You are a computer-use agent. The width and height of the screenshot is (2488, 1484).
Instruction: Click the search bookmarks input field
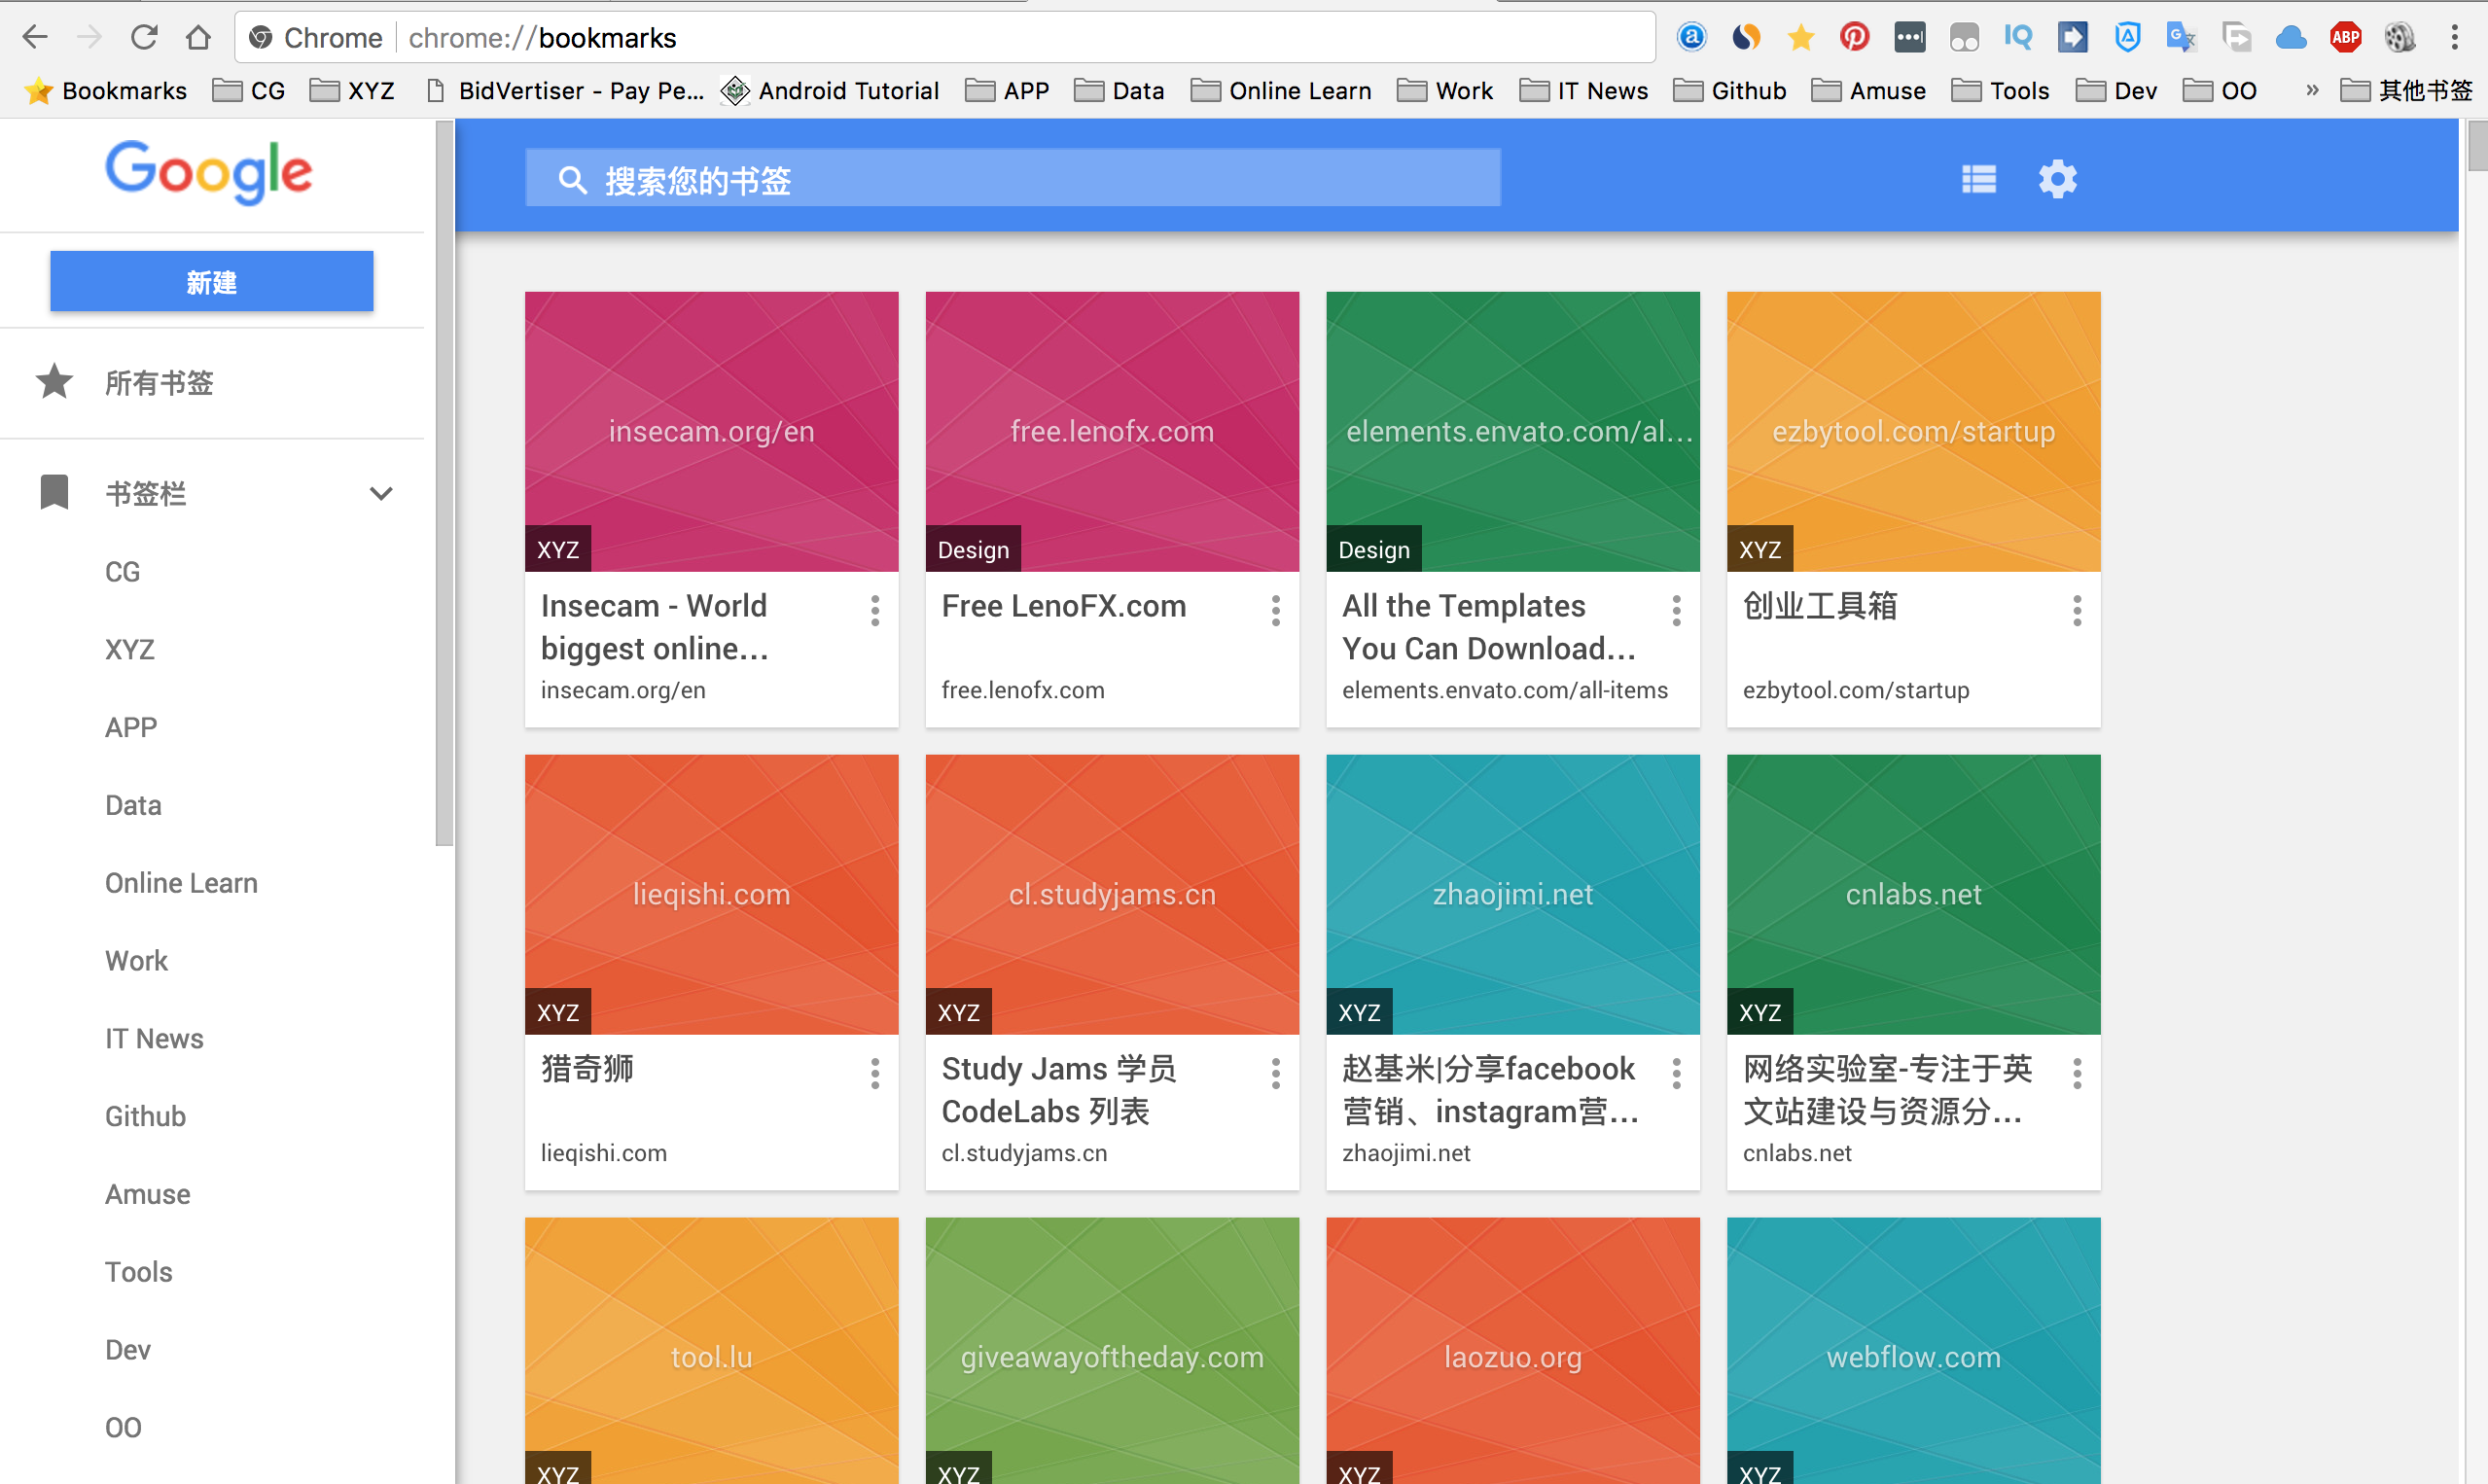pos(1013,180)
